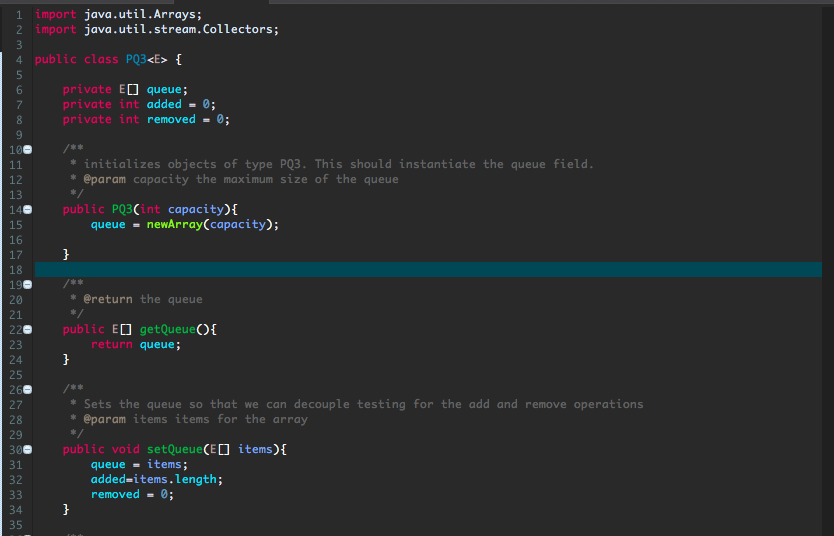Collapse the setQueue method at line 30

[x=28, y=450]
